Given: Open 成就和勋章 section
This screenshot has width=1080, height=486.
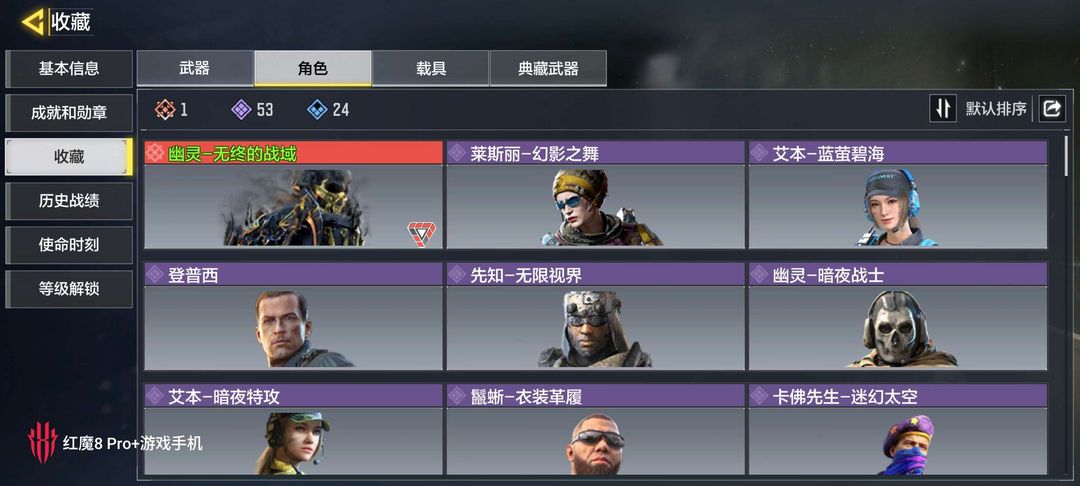Looking at the screenshot, I should pos(69,113).
